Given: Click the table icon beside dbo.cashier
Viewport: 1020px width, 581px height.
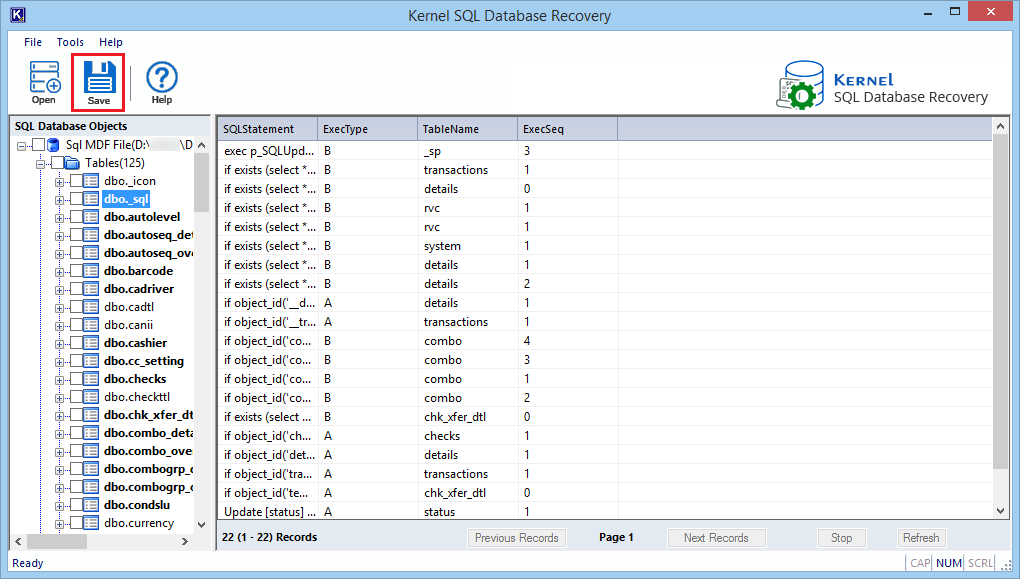Looking at the screenshot, I should (x=90, y=343).
